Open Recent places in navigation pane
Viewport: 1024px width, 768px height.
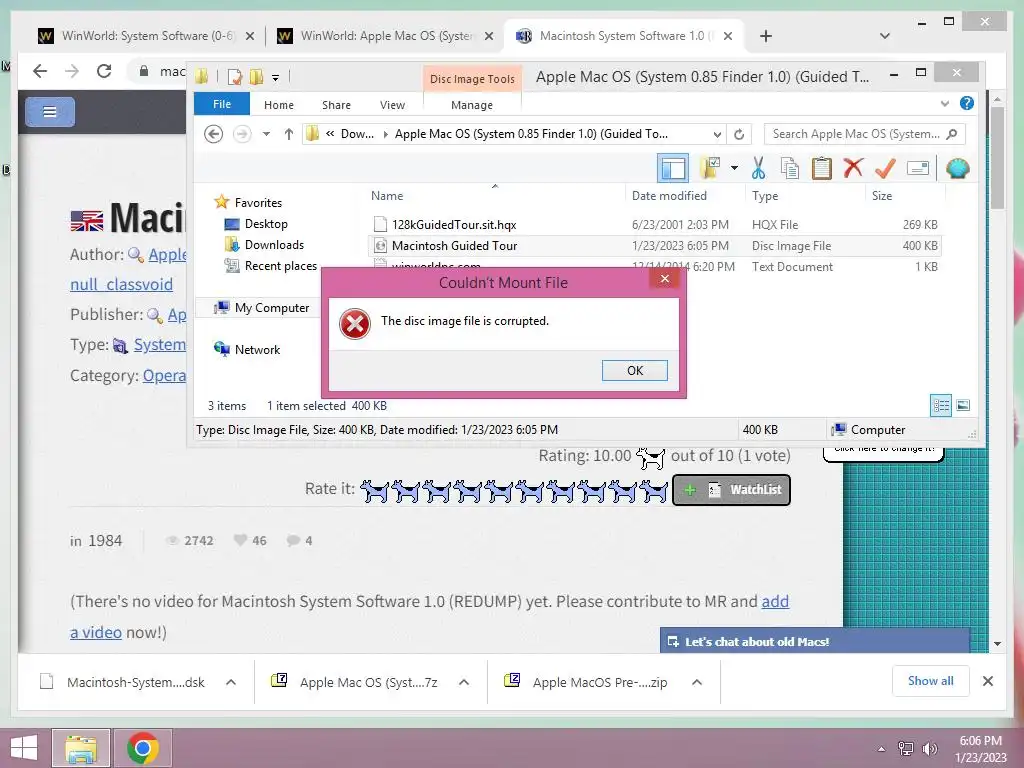[280, 265]
